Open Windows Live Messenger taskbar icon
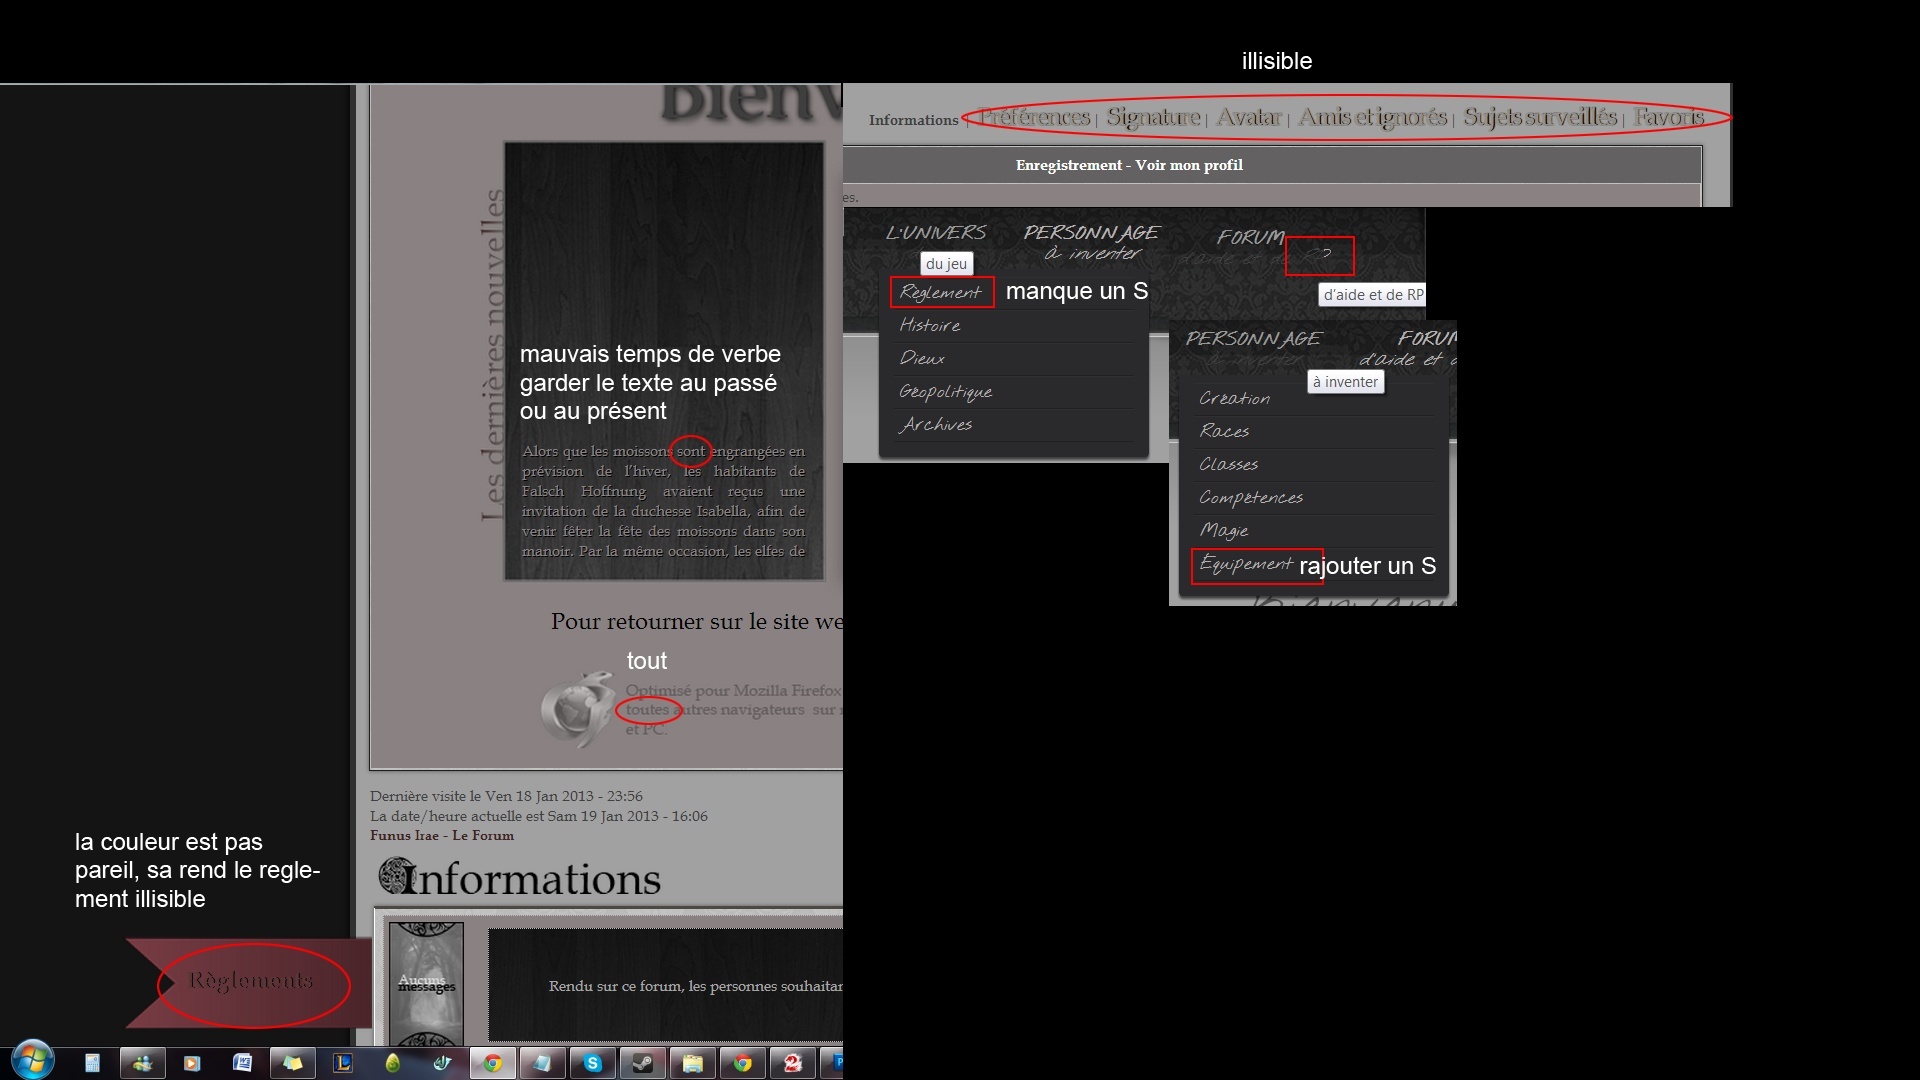This screenshot has width=1920, height=1080. (142, 1063)
